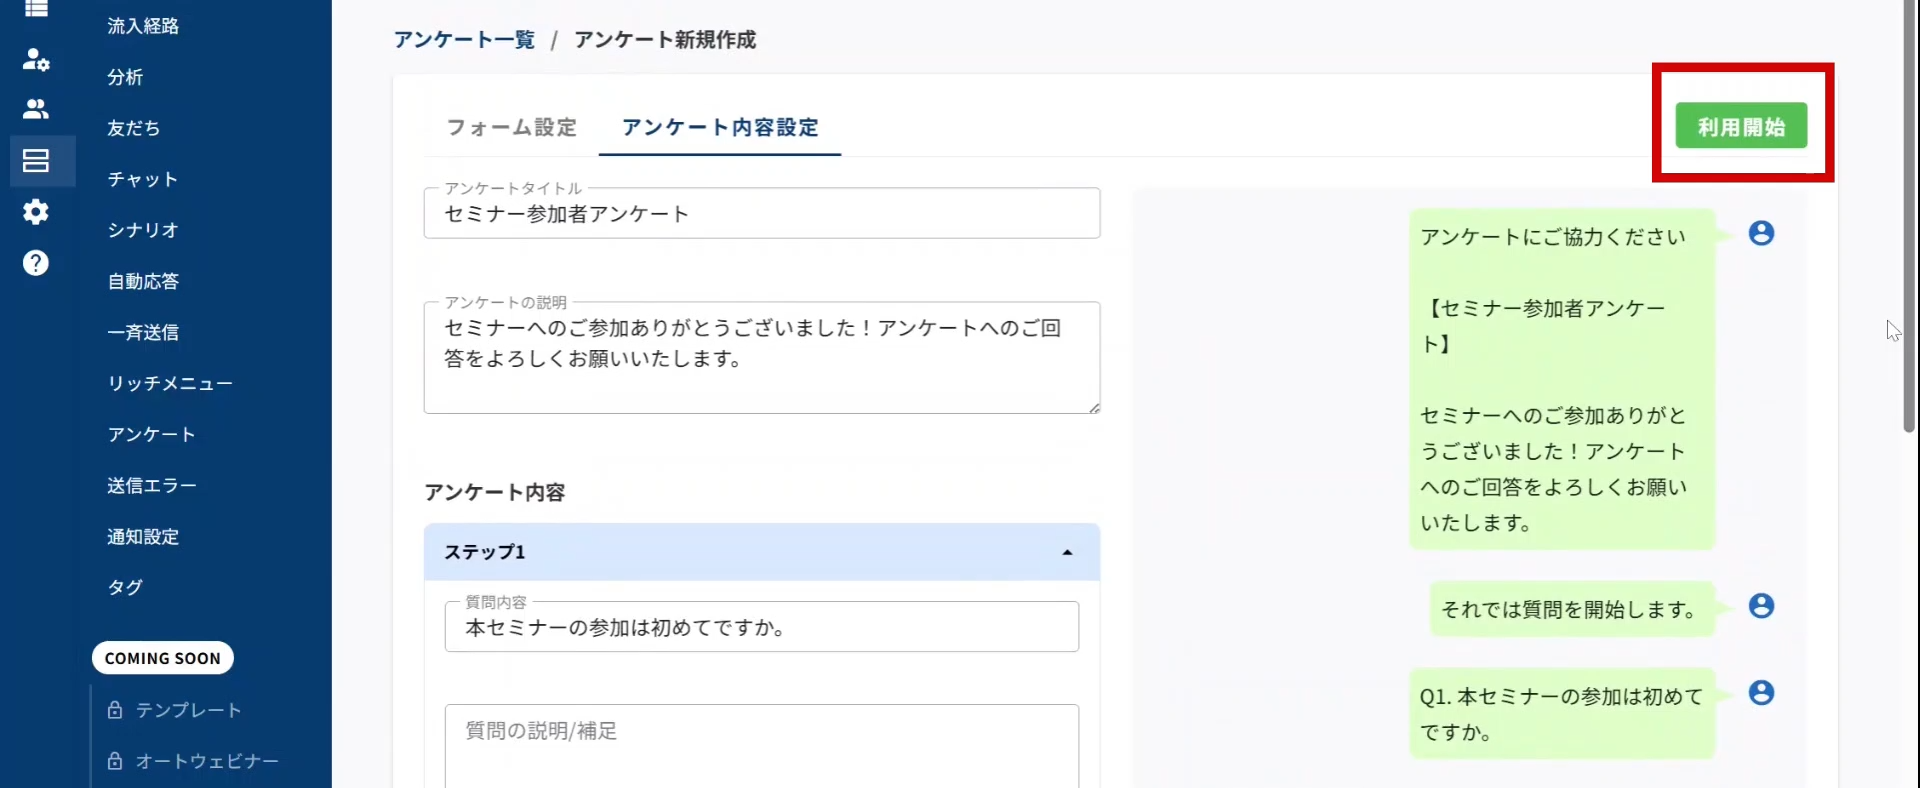Click the アンケートタイトル input field
This screenshot has height=788, width=1920.
761,214
